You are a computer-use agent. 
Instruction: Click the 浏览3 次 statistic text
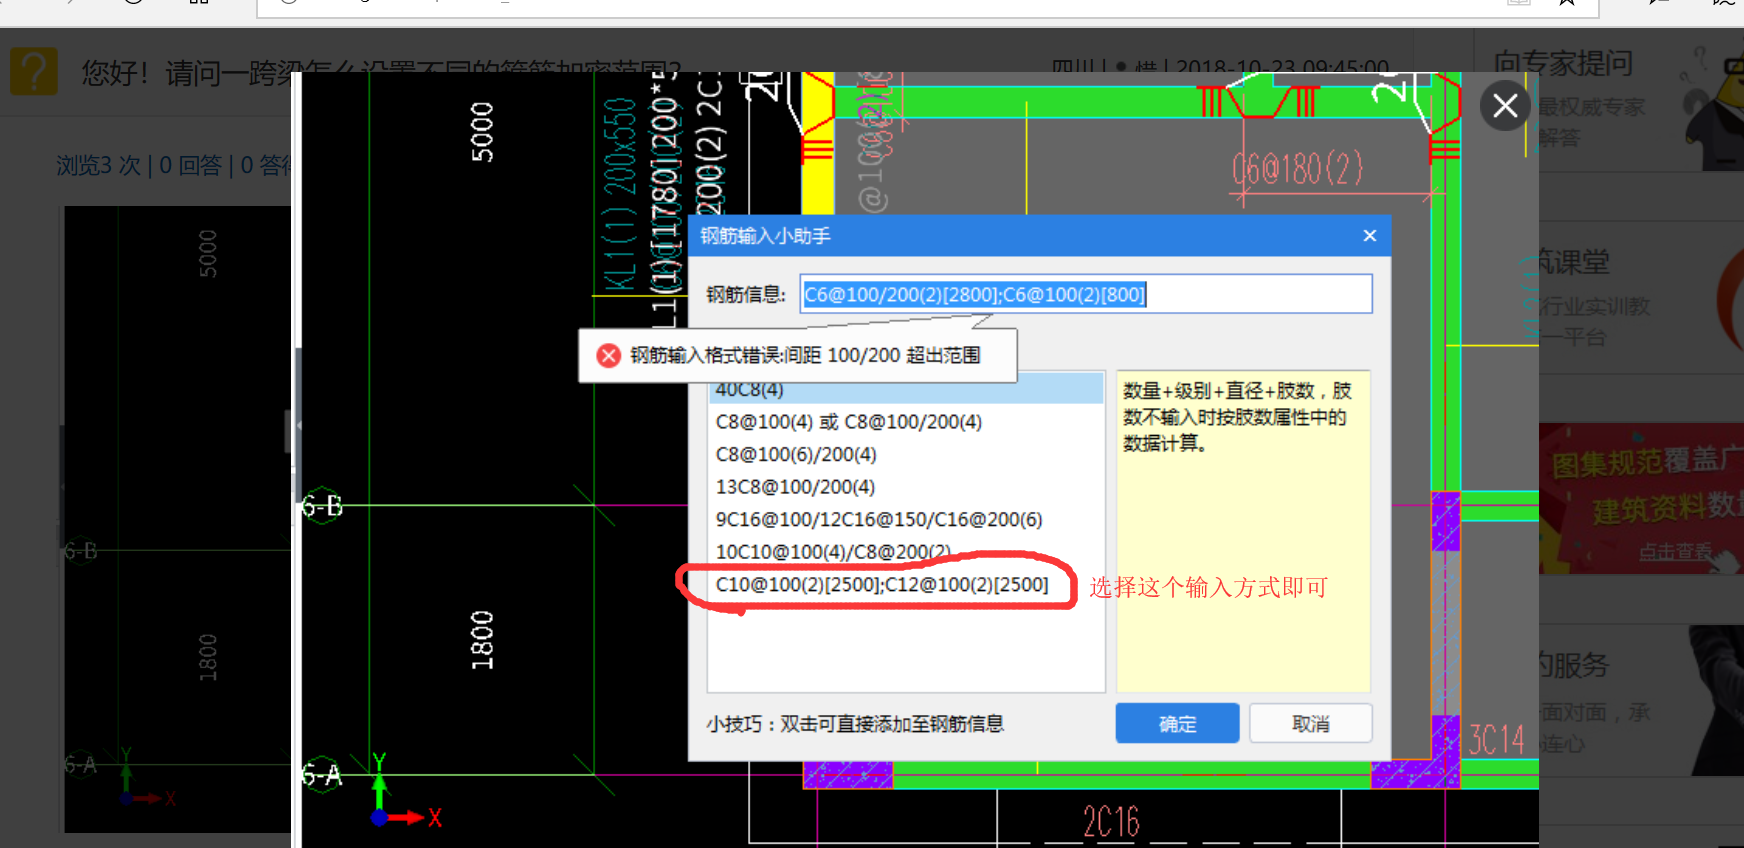click(x=98, y=165)
